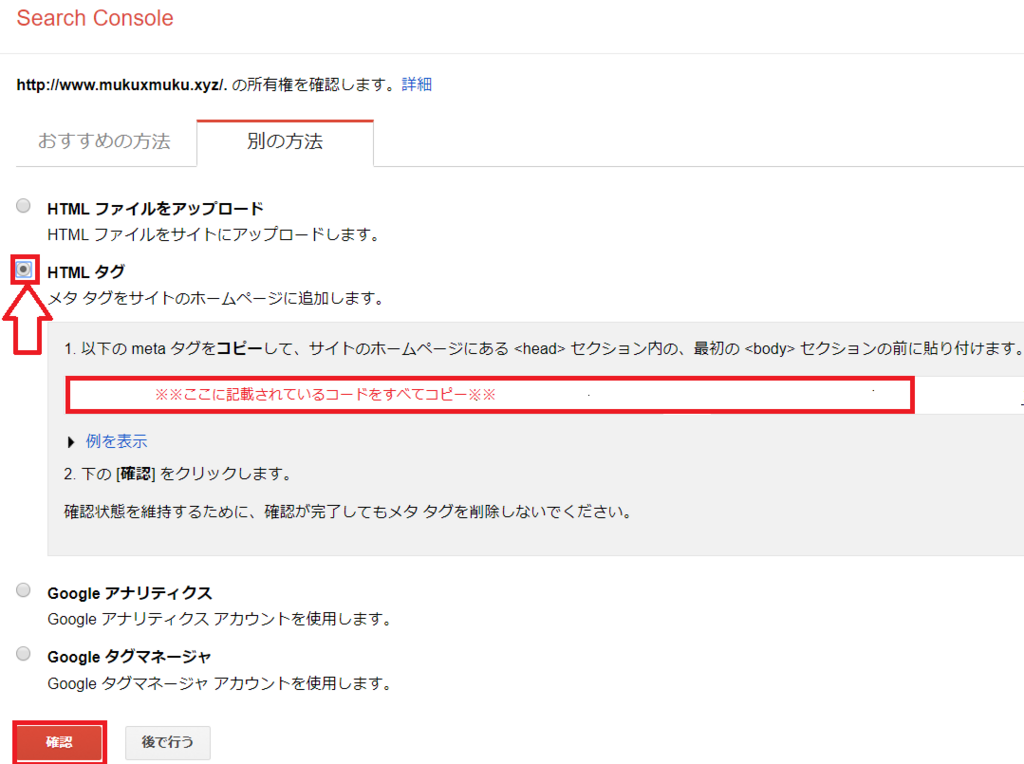
Task: Click text Google タグマネージャ アカウントを使用します。
Action: pyautogui.click(x=219, y=684)
